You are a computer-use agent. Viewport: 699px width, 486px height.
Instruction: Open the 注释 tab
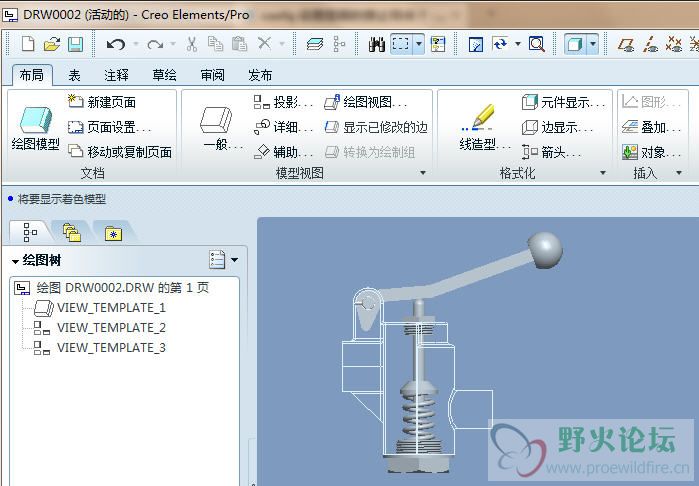click(x=116, y=75)
